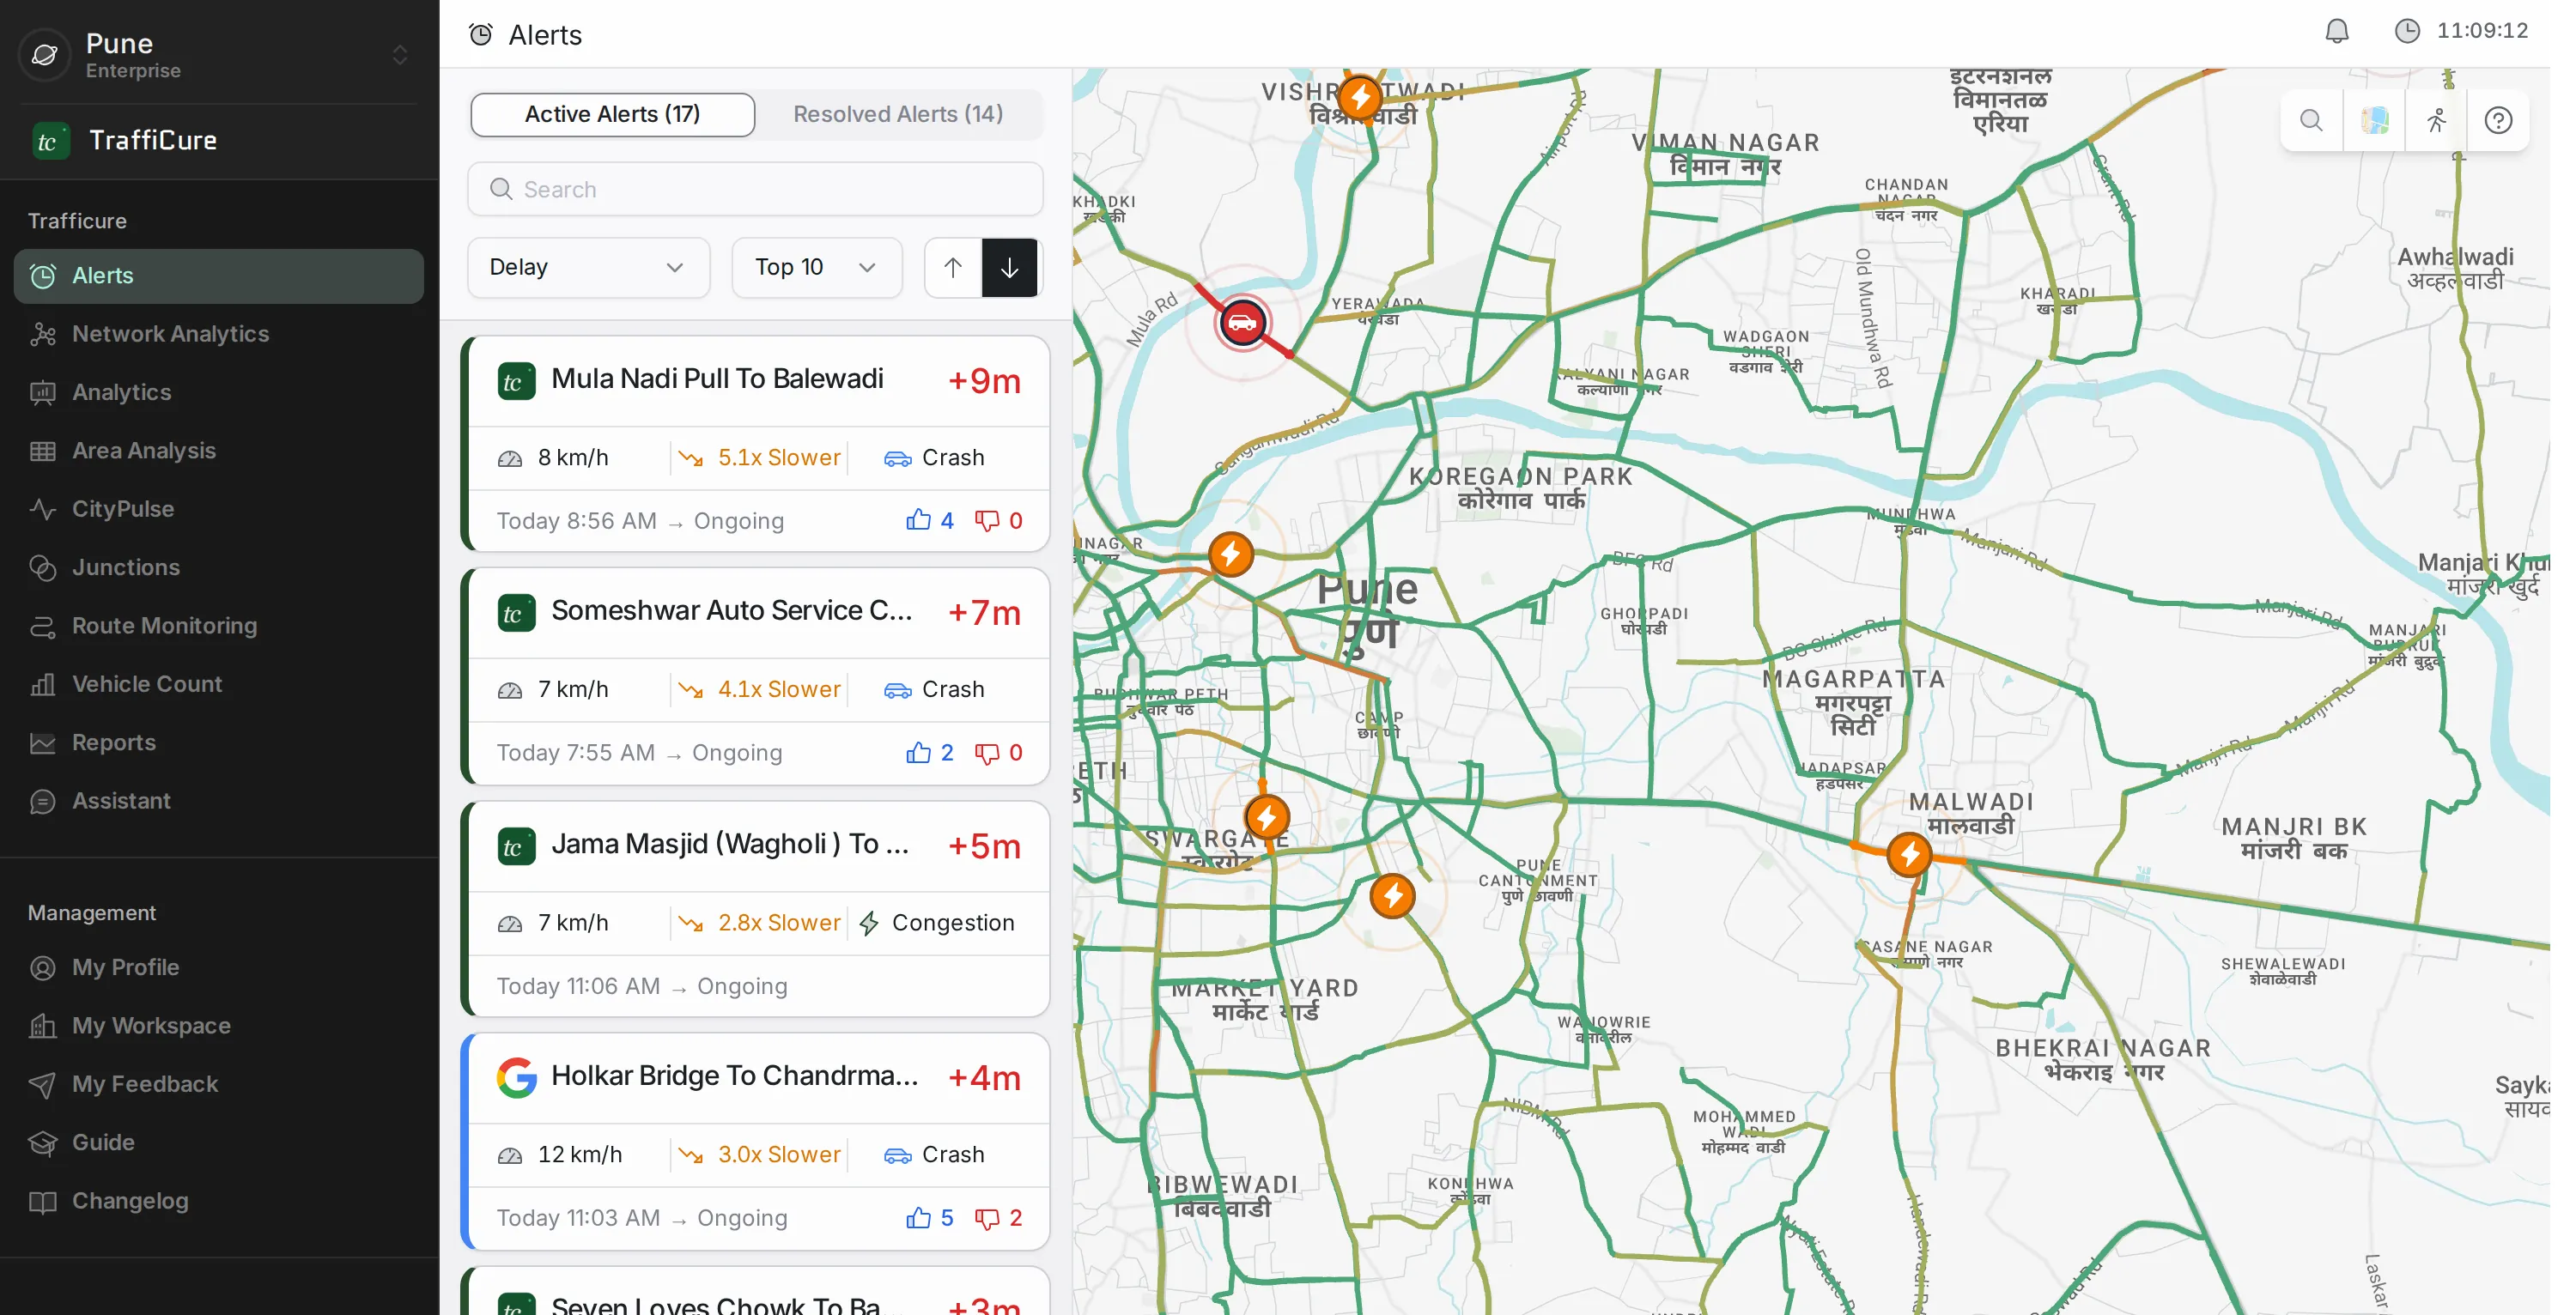Open Reports in sidebar
The width and height of the screenshot is (2576, 1315).
pos(219,742)
